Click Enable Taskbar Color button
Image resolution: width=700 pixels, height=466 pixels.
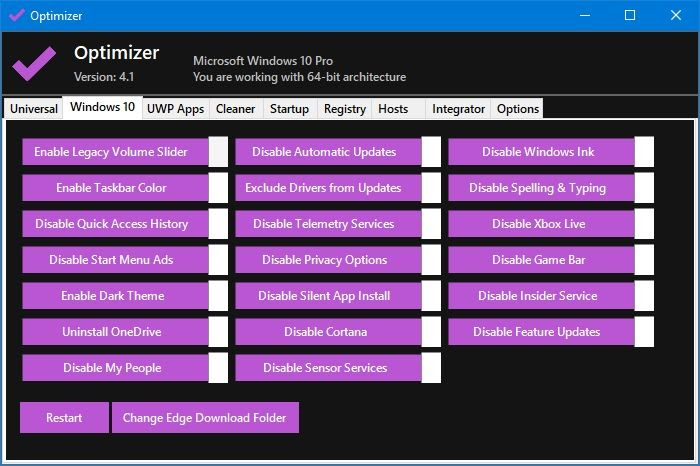[x=115, y=188]
